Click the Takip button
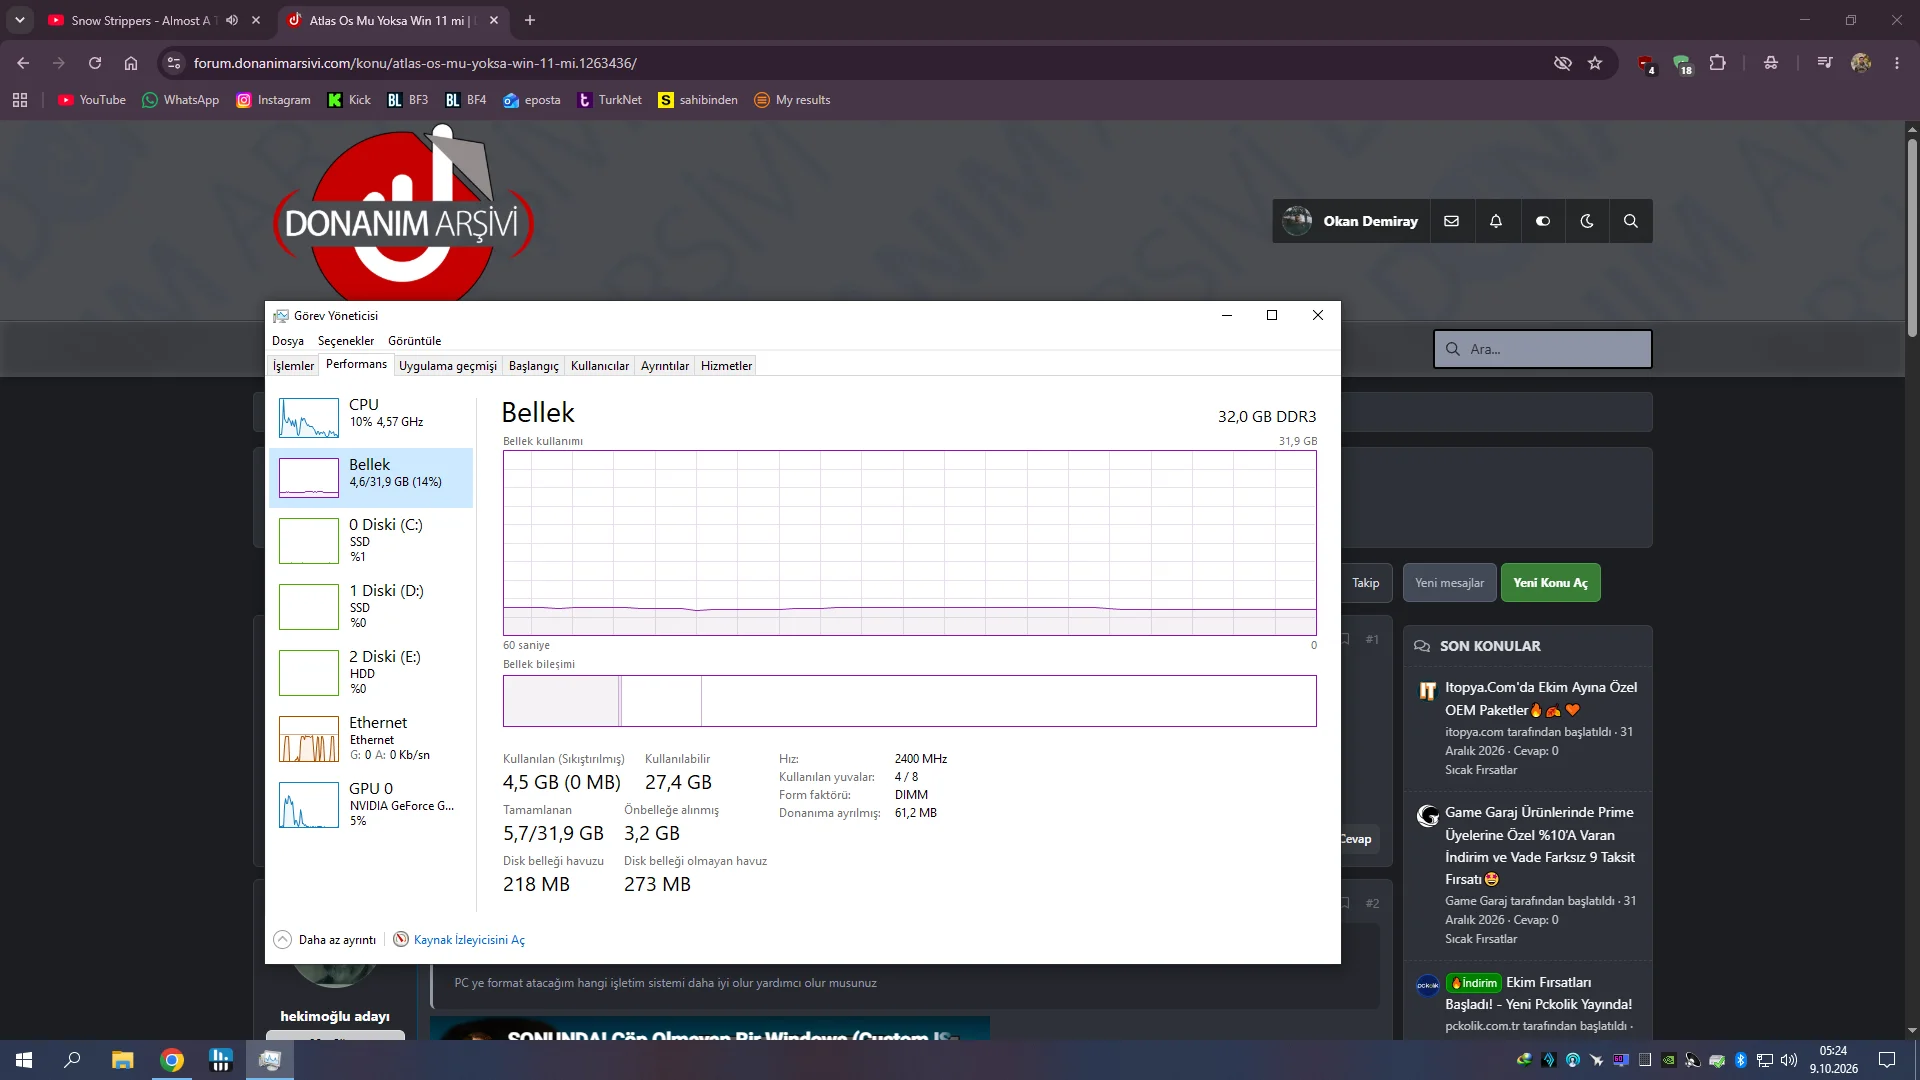The image size is (1920, 1080). click(1365, 583)
